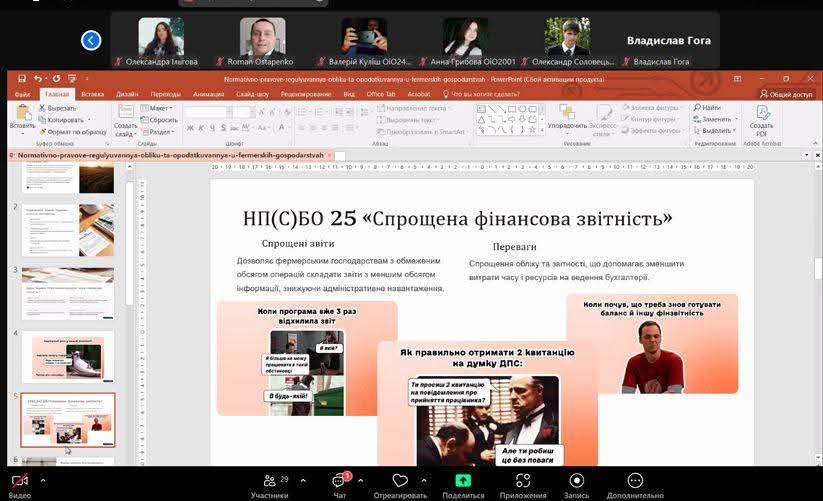
Task: Open the Файл tab
Action: (x=23, y=94)
